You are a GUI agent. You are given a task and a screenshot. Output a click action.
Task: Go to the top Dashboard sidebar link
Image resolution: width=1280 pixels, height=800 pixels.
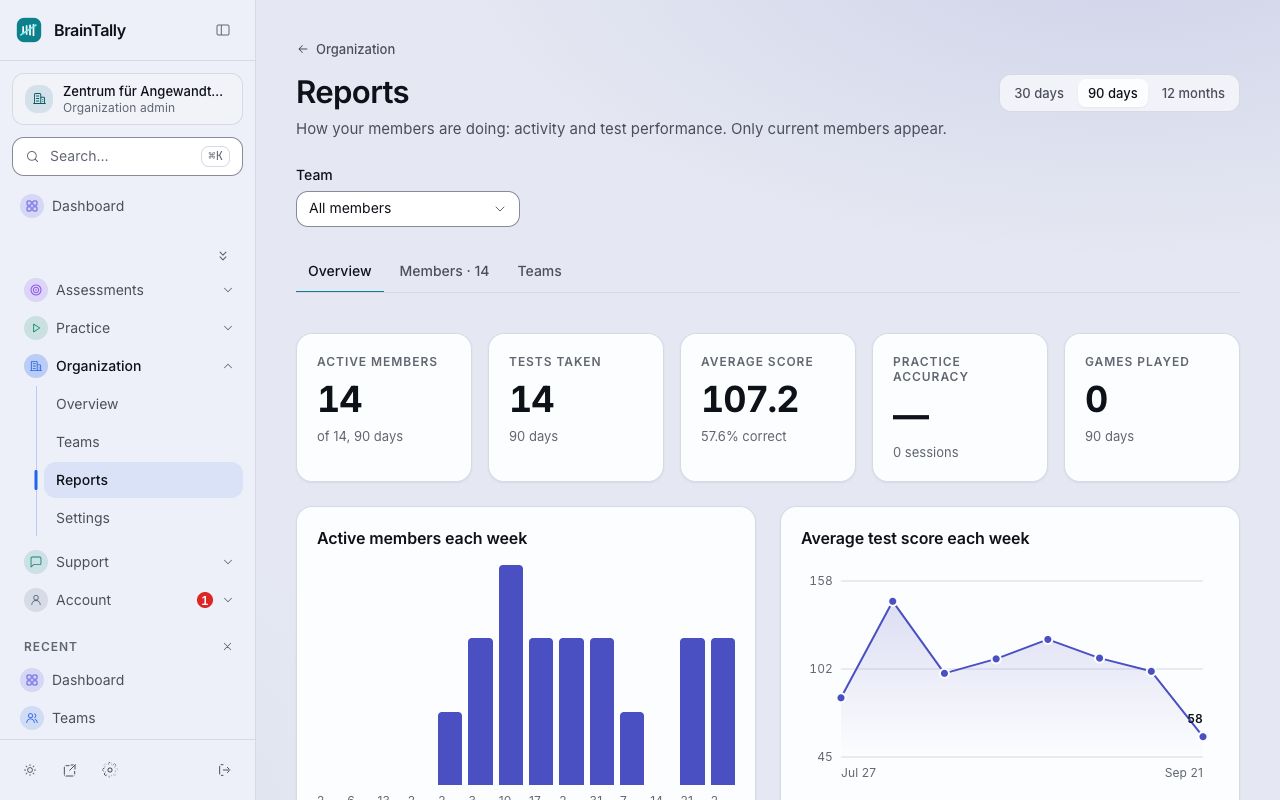127,206
